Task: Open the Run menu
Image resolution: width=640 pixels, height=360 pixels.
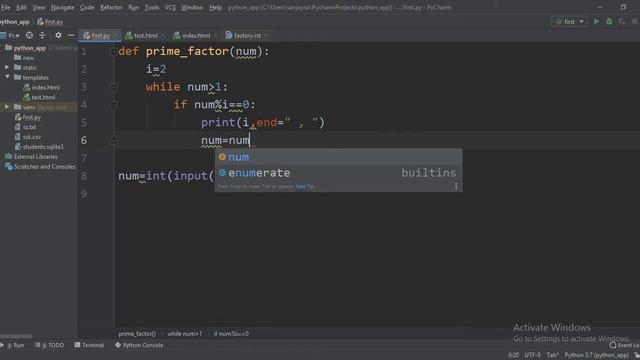Action: click(133, 7)
